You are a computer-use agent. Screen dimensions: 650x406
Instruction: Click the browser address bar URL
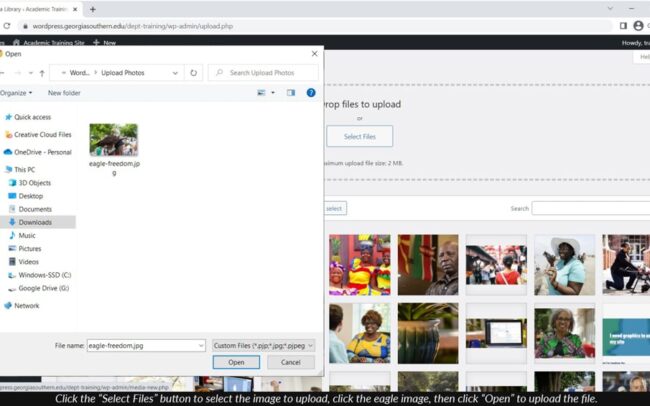[x=133, y=26]
